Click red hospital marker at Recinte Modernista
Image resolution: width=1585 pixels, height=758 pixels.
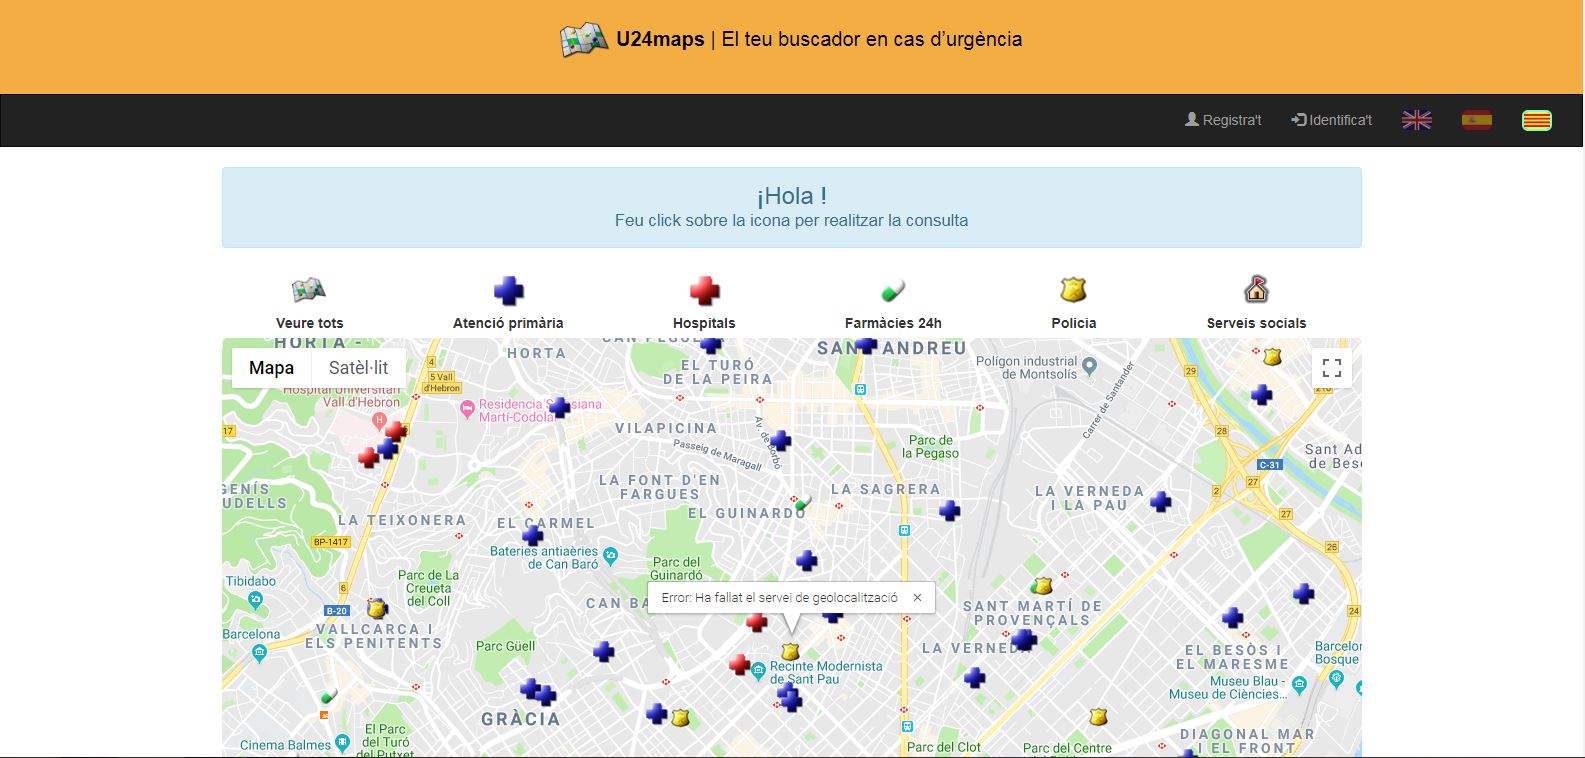pyautogui.click(x=740, y=664)
